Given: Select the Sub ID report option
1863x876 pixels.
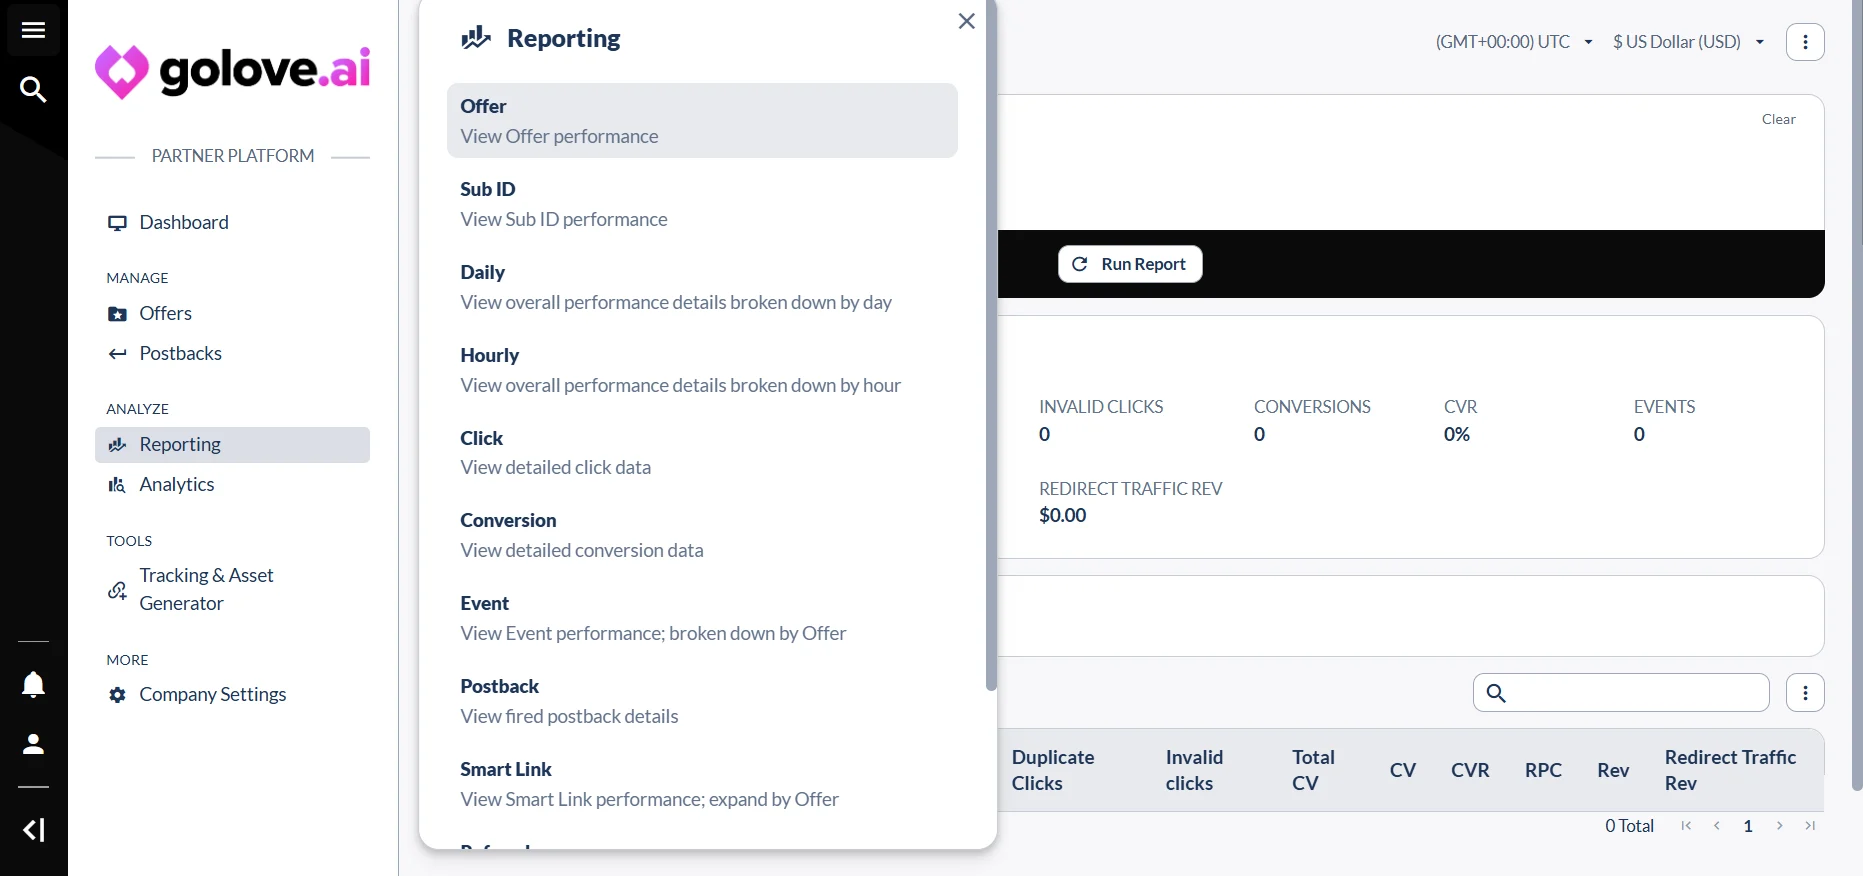Looking at the screenshot, I should click(x=702, y=204).
